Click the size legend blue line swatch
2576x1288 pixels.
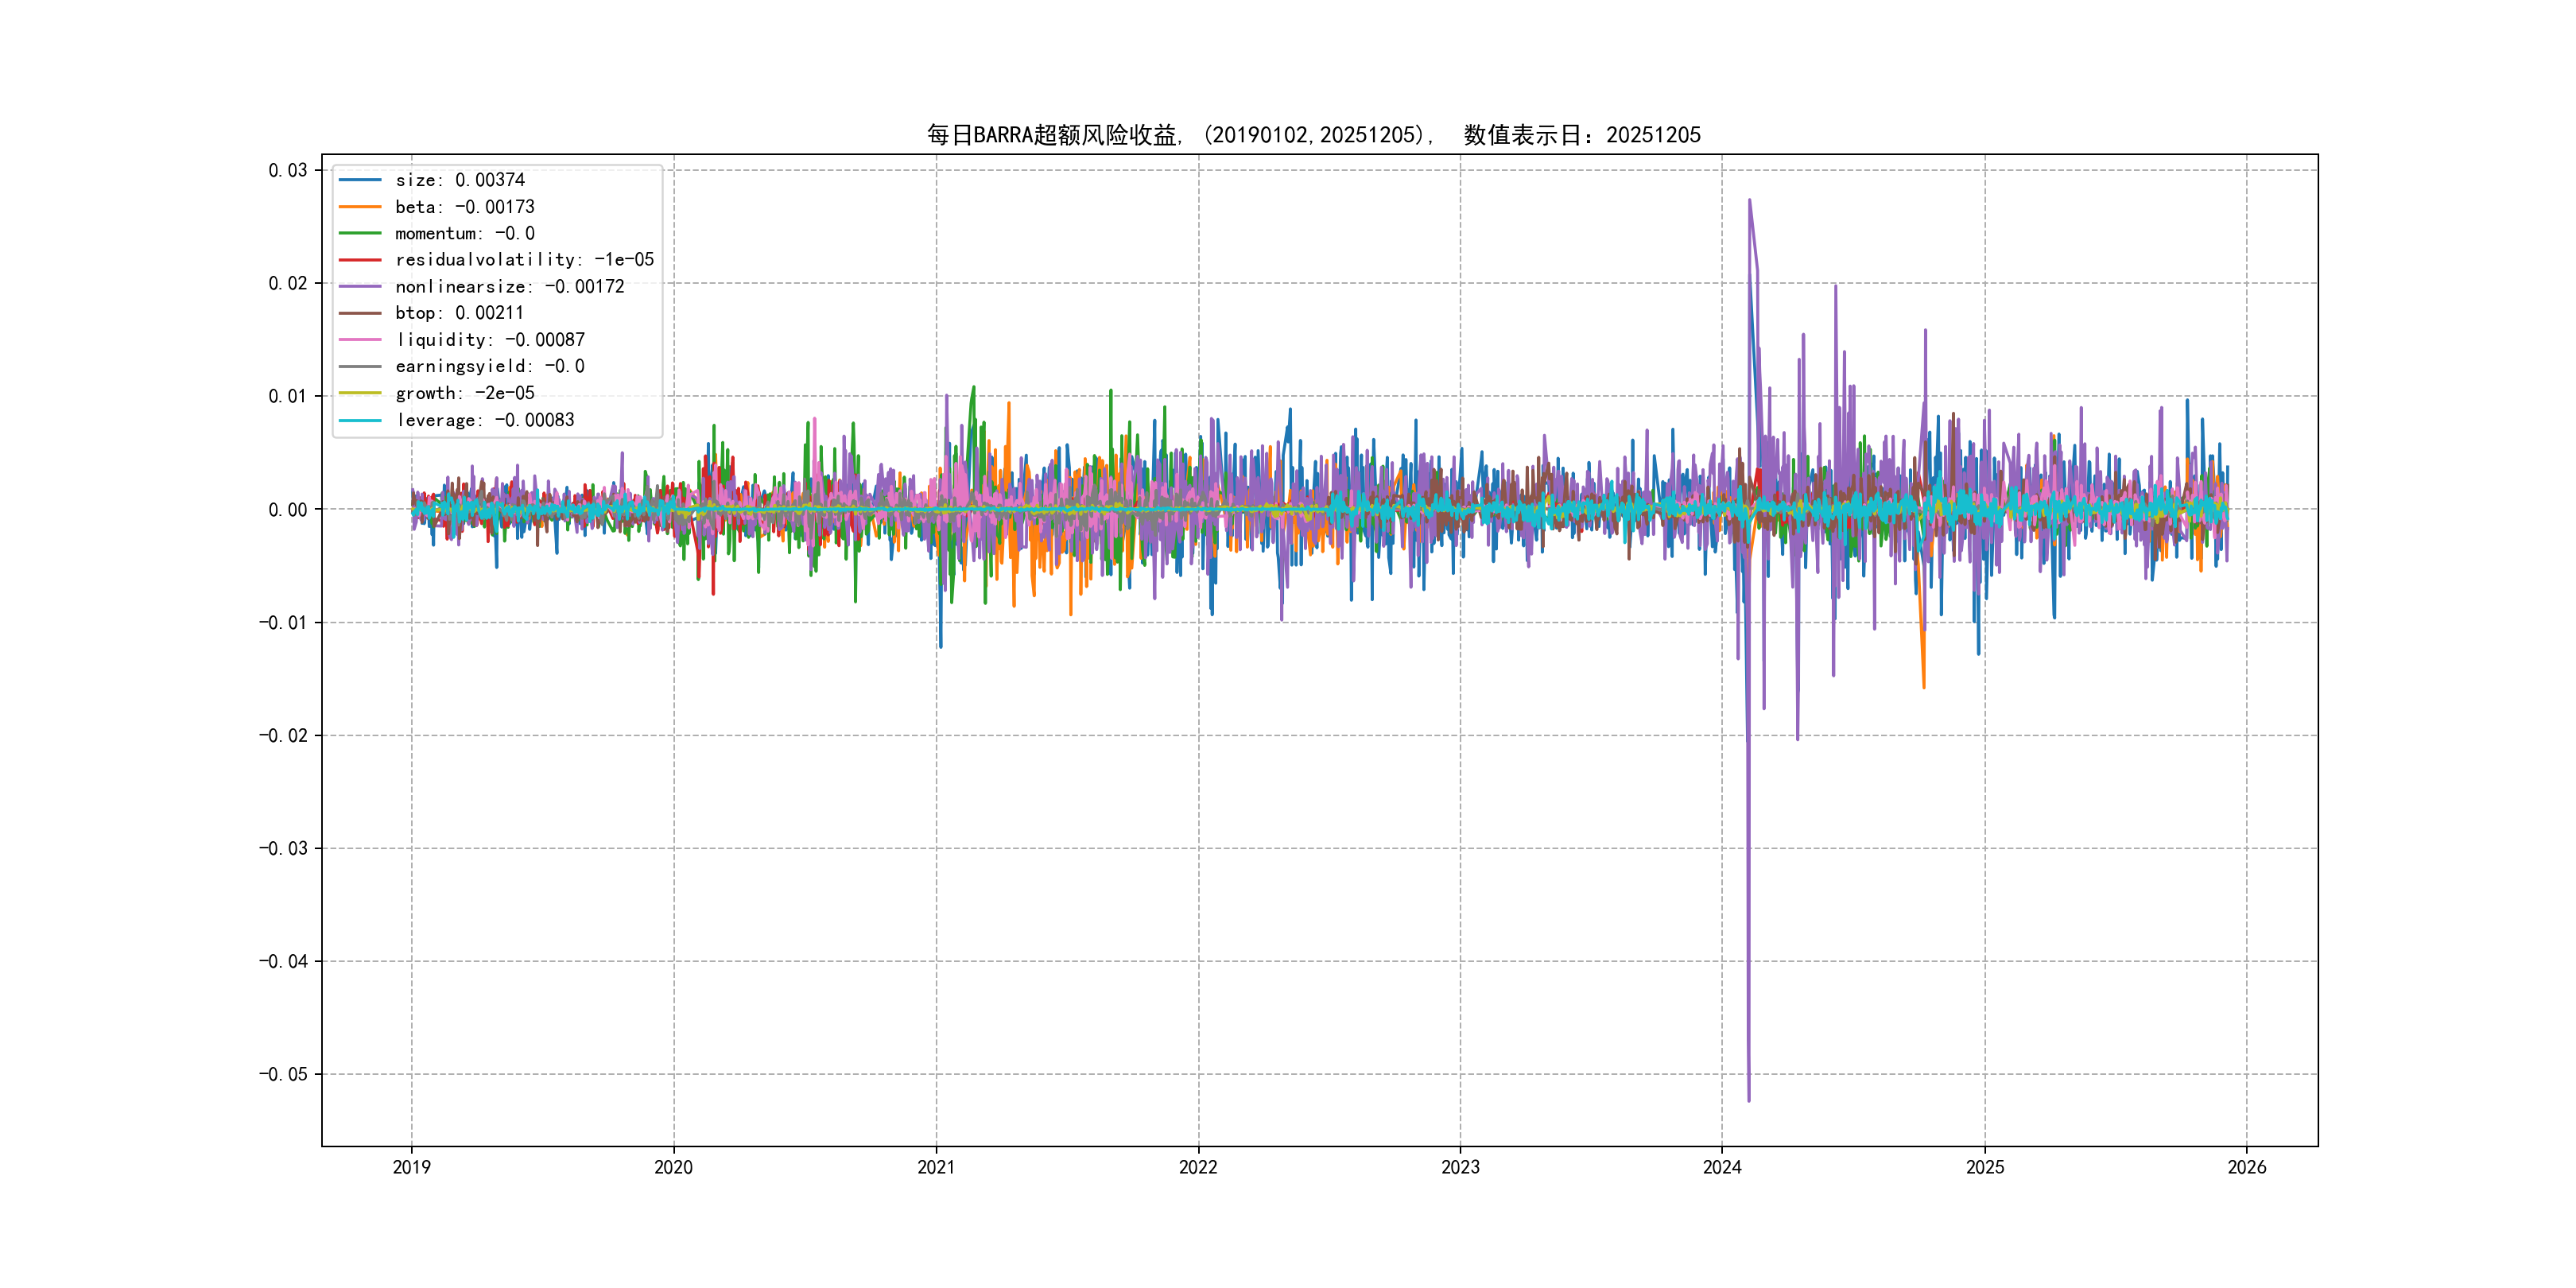pyautogui.click(x=360, y=180)
